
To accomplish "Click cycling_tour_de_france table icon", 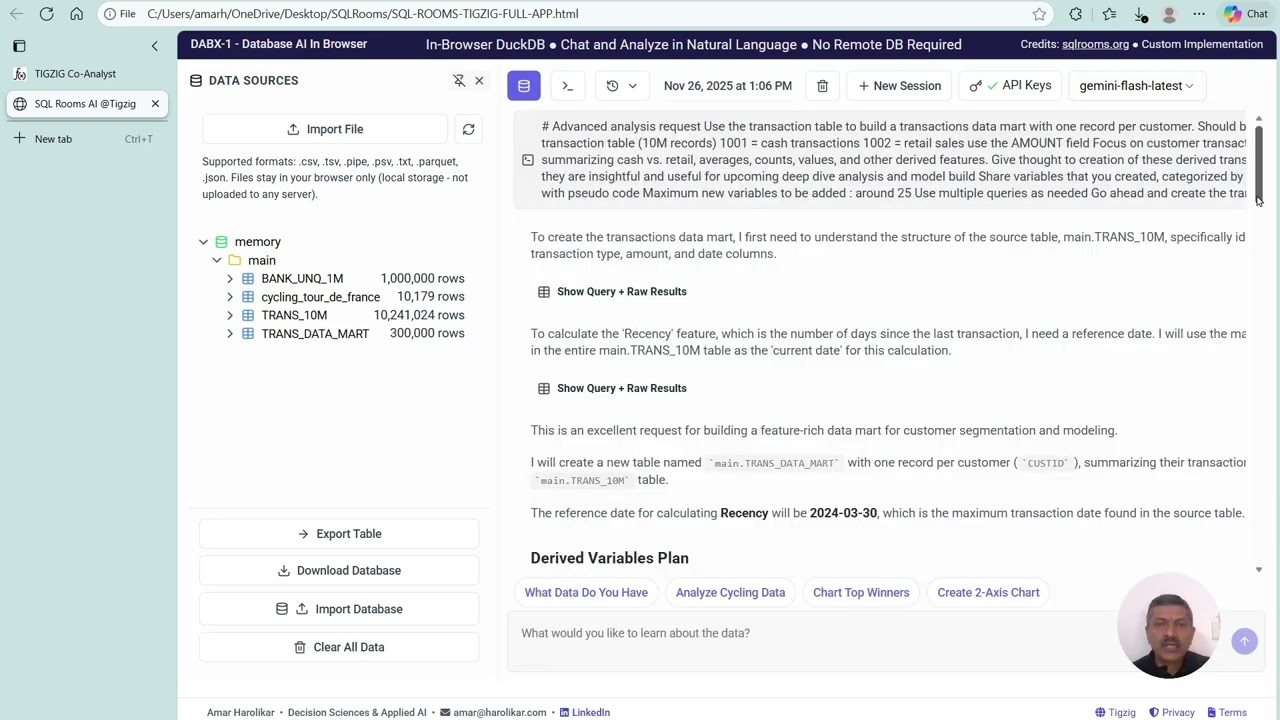I will coord(248,297).
